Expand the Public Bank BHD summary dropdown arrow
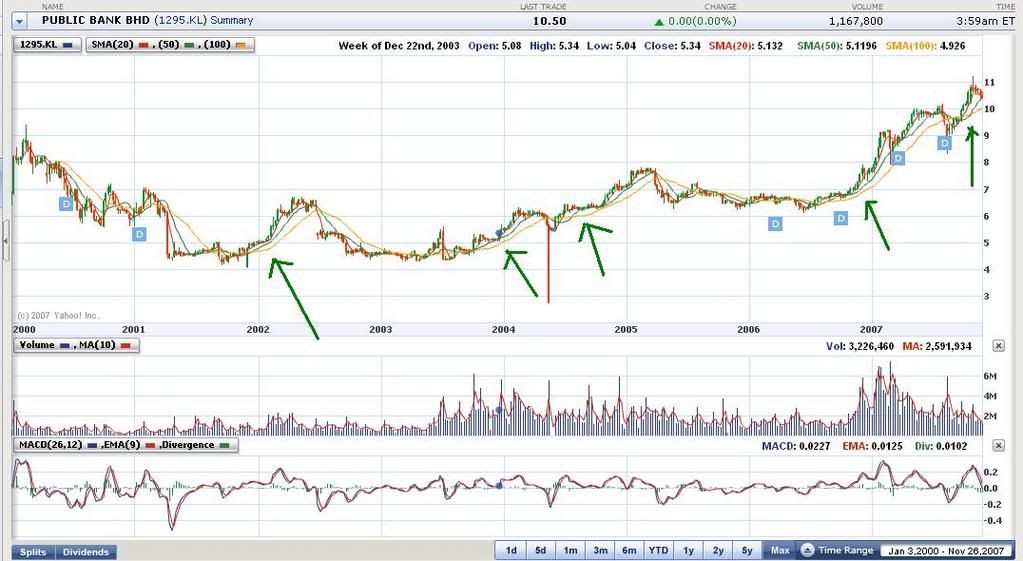Screen dimensions: 1023x561 point(20,20)
